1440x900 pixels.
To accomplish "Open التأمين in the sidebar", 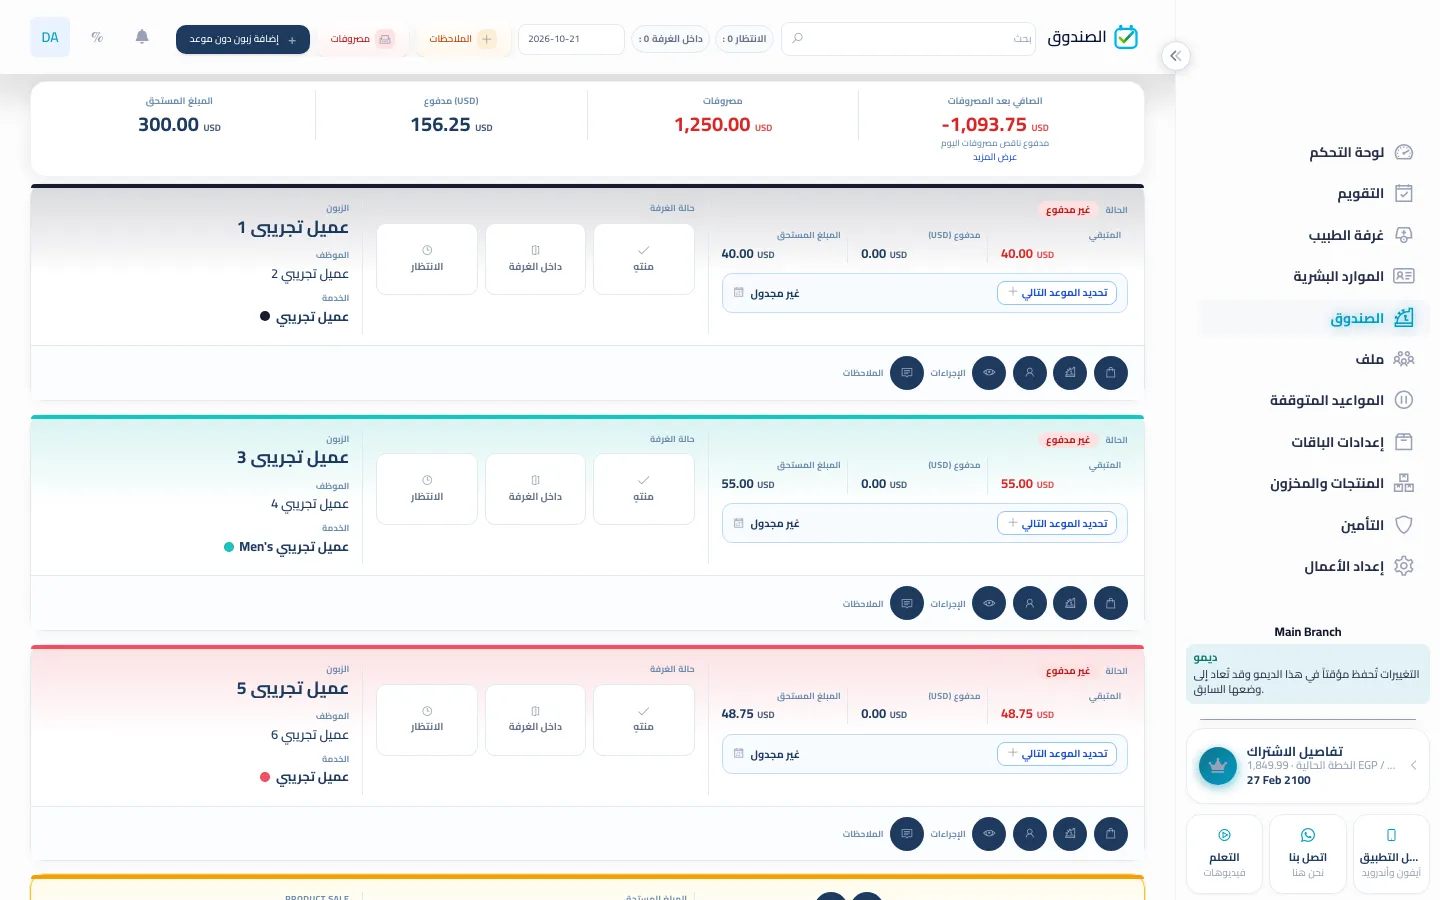I will pyautogui.click(x=1314, y=525).
